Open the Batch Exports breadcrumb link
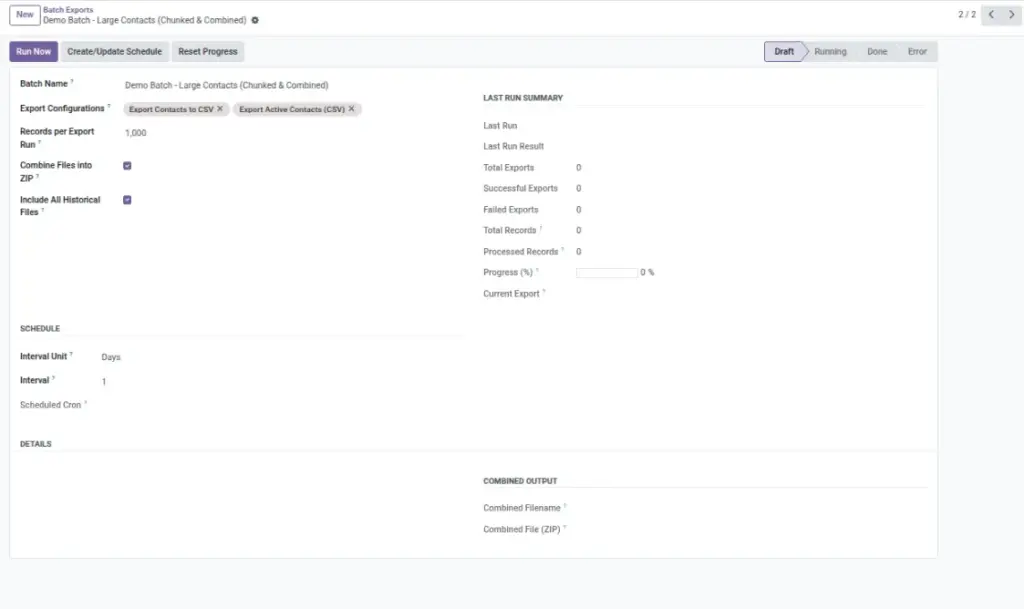 (x=68, y=10)
